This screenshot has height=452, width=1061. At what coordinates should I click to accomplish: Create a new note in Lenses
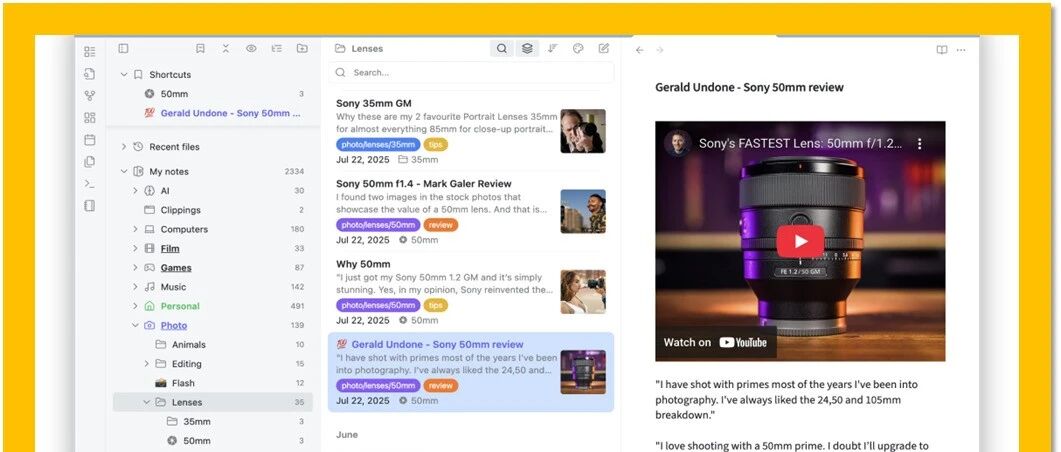[x=604, y=49]
